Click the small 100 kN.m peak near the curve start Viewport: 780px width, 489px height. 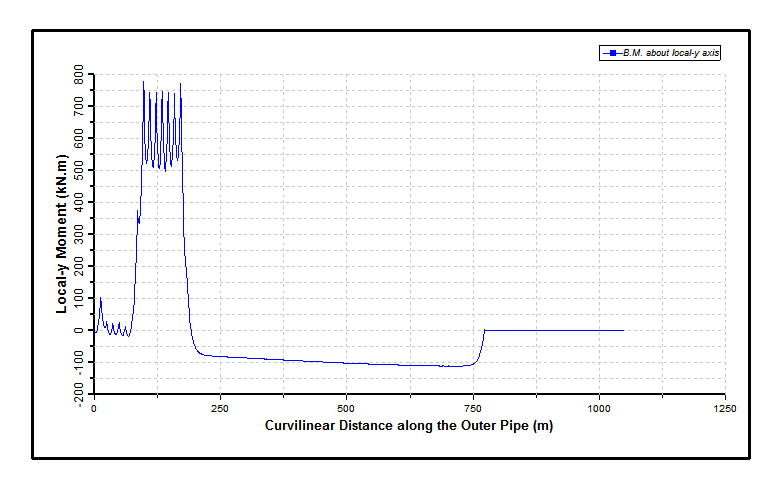click(100, 298)
